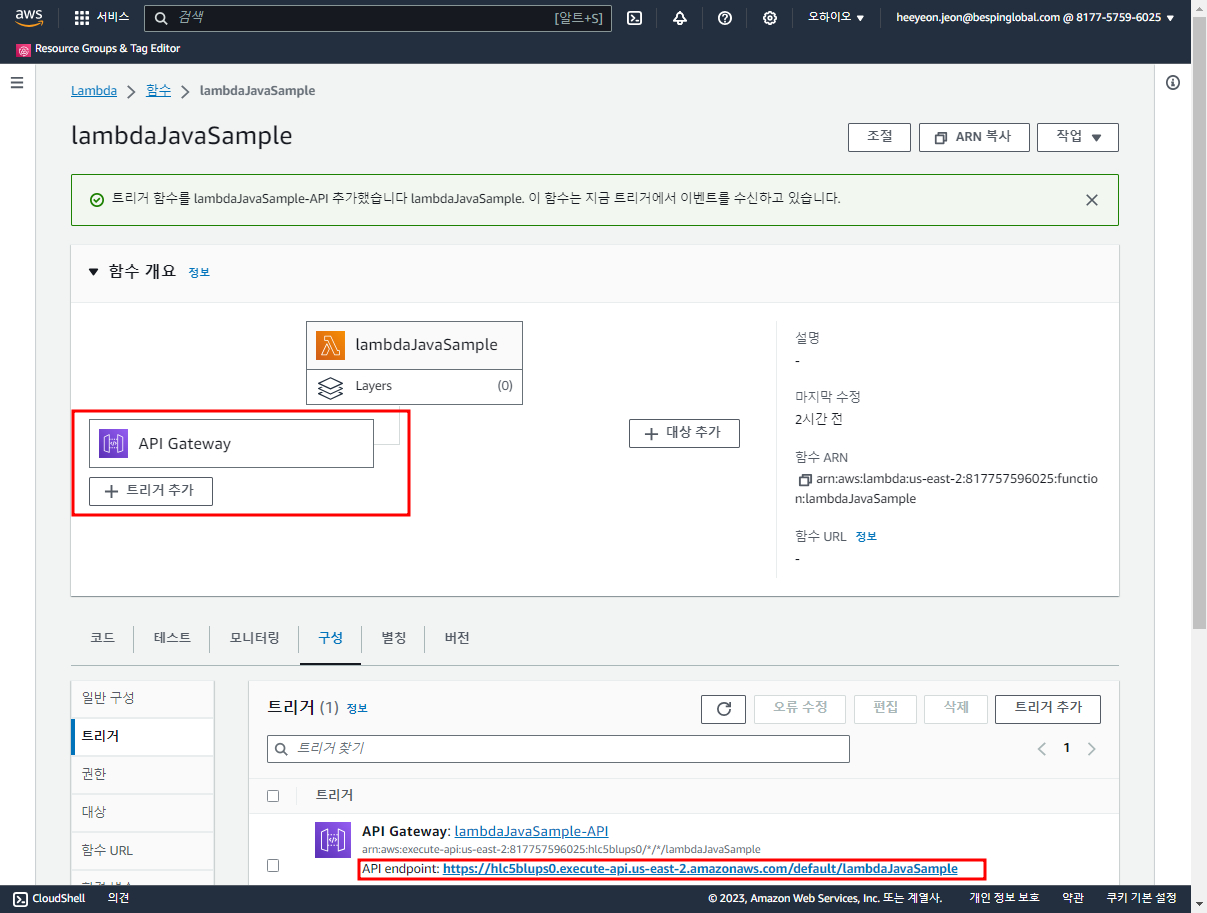Open the 작업 actions dropdown
Image resolution: width=1207 pixels, height=913 pixels.
click(x=1078, y=137)
